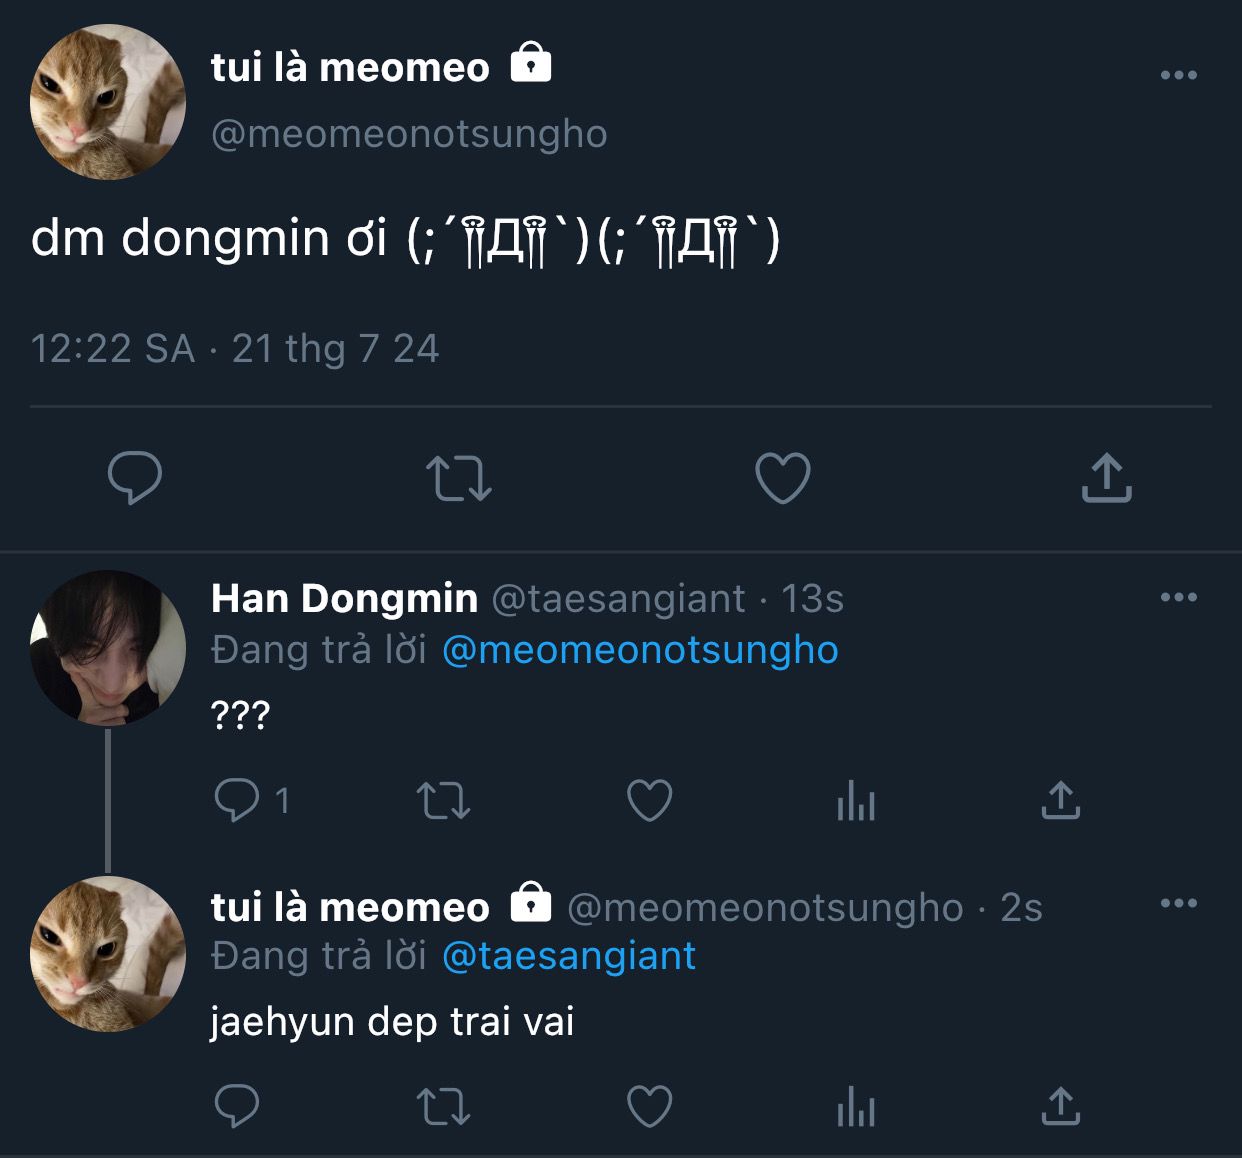
Task: Open more options on jaehyun reply
Action: (x=1178, y=903)
